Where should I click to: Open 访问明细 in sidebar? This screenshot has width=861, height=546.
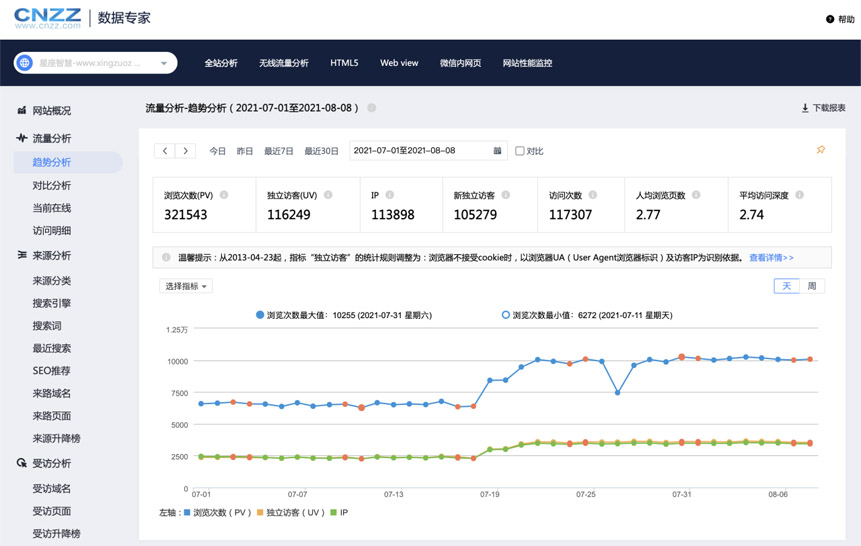pyautogui.click(x=52, y=230)
